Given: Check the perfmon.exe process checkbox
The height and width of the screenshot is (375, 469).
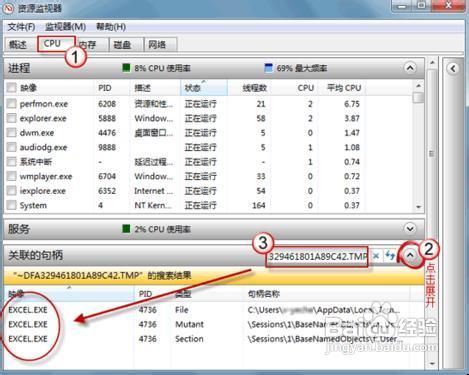Looking at the screenshot, I should (11, 104).
